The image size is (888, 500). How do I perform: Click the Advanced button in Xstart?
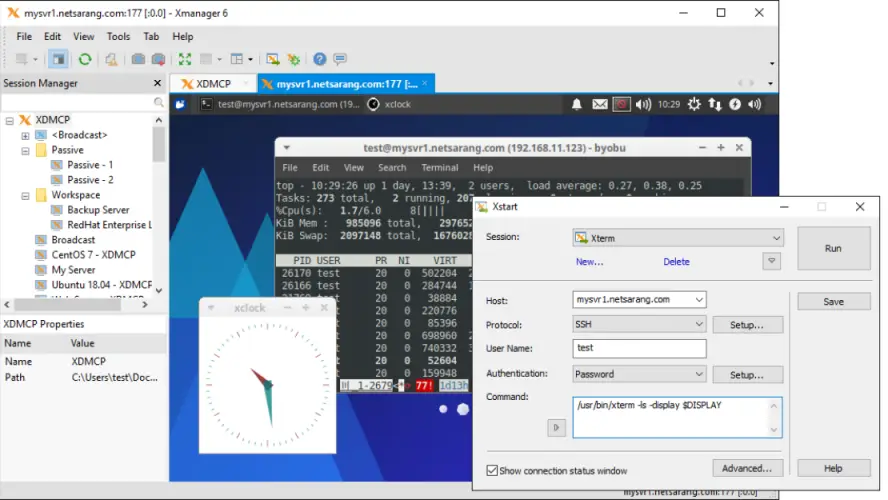[747, 468]
